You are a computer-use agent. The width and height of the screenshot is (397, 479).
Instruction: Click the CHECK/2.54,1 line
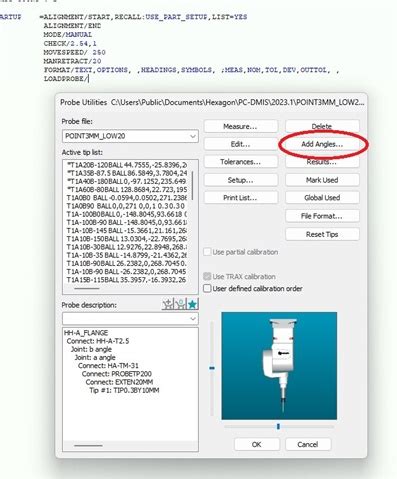[70, 44]
